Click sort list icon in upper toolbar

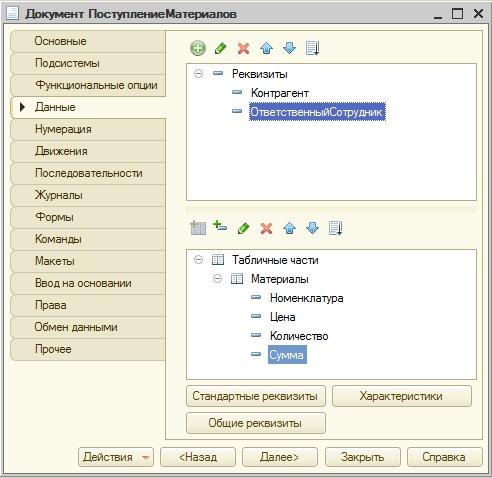coord(313,49)
